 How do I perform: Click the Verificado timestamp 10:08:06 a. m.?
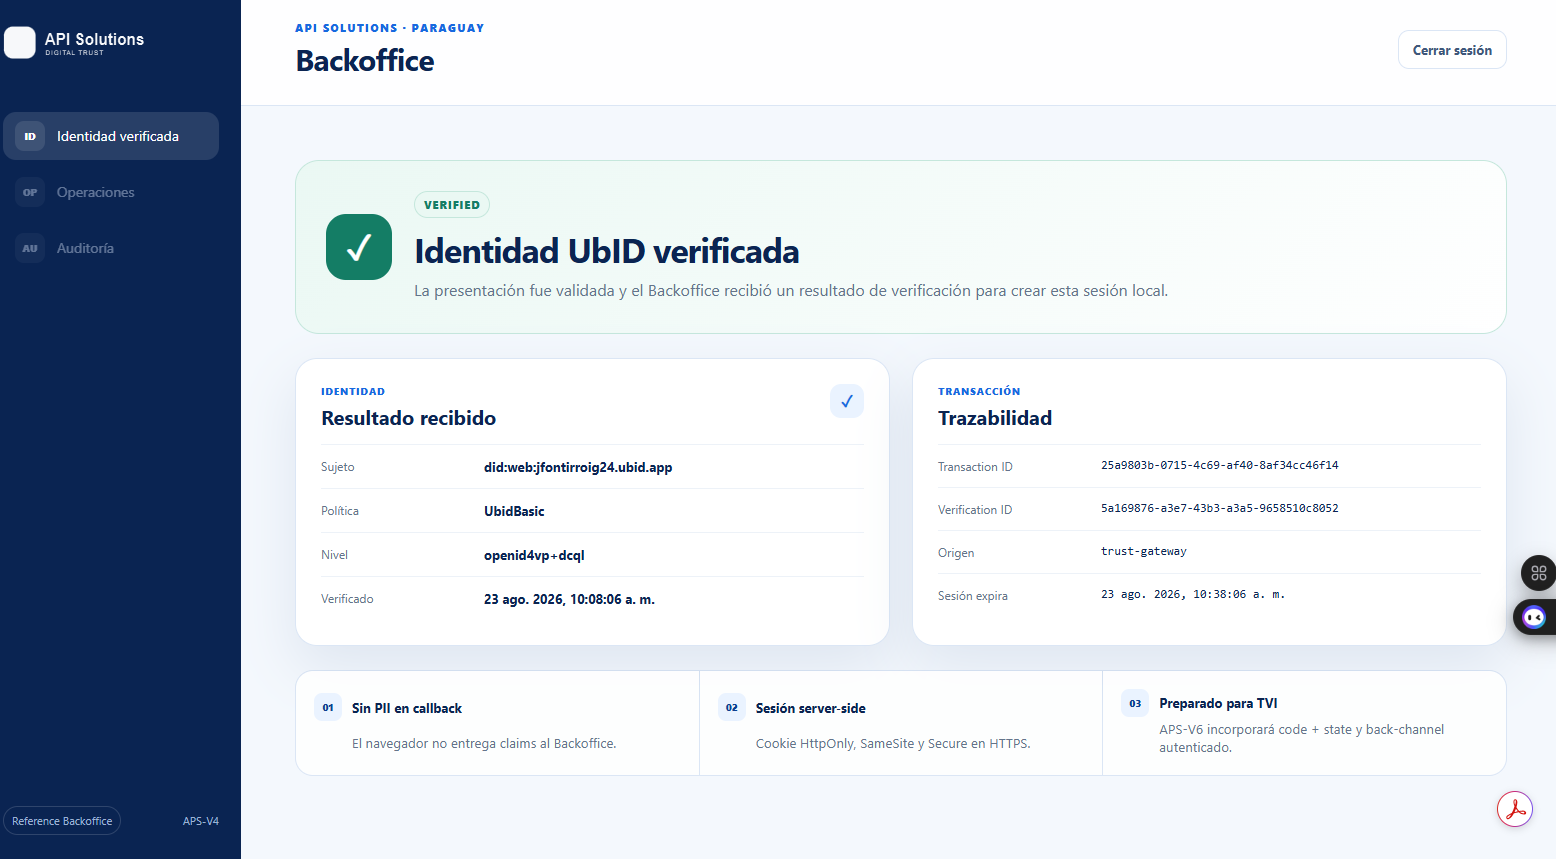click(x=569, y=599)
